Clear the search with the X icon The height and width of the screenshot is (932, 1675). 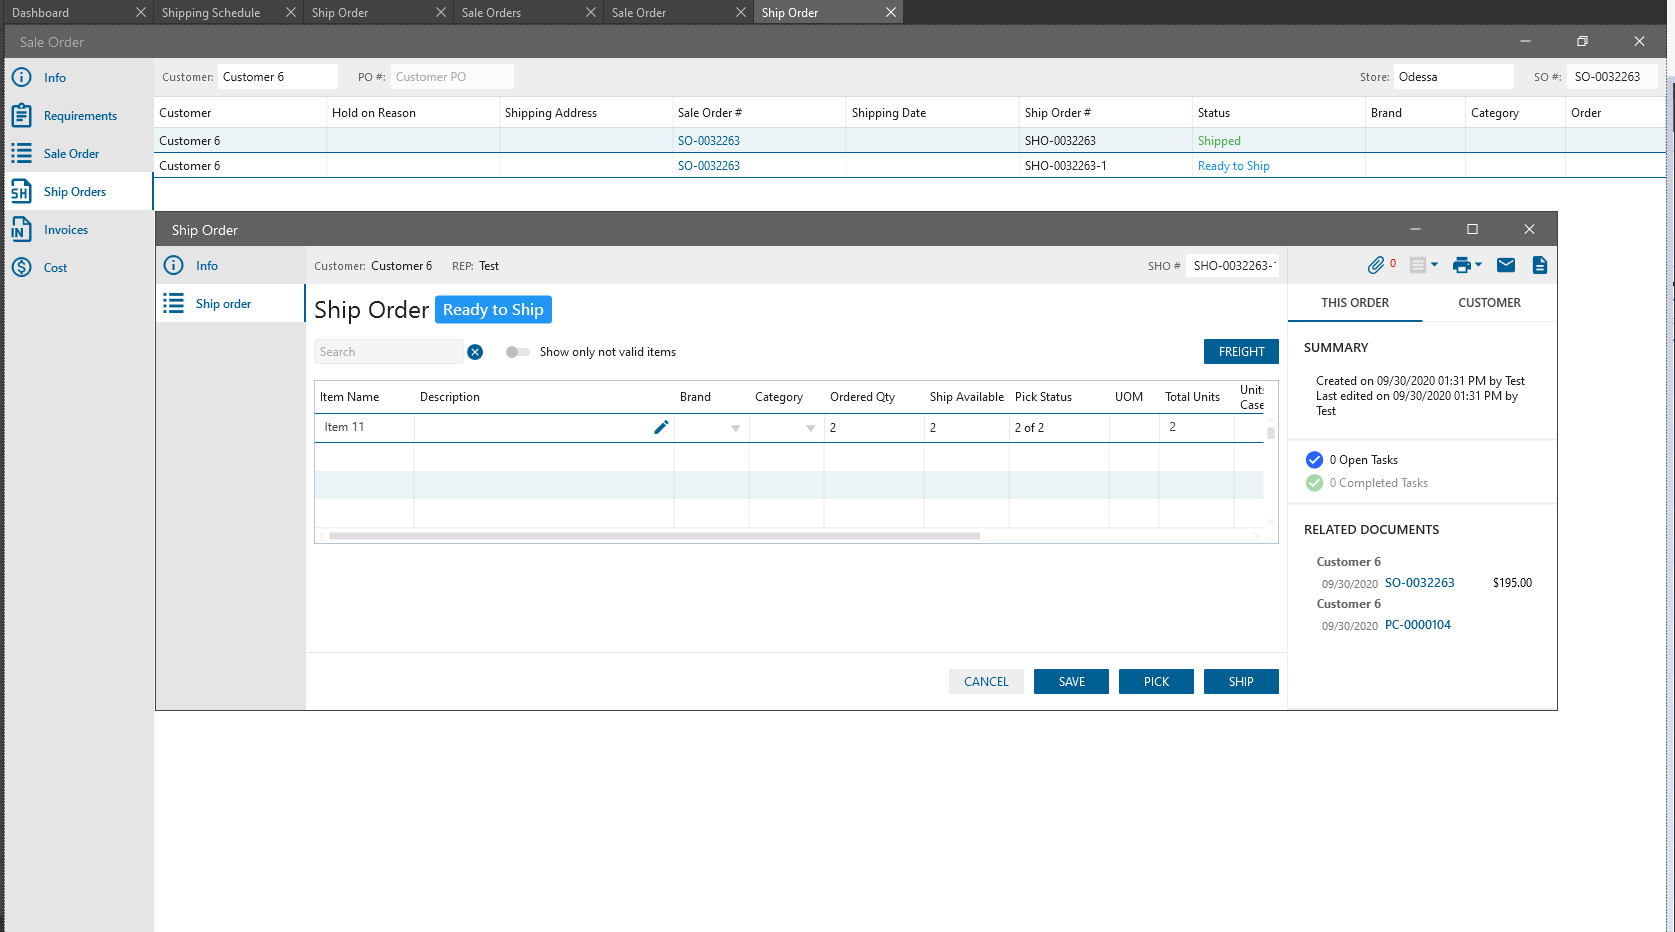[475, 352]
